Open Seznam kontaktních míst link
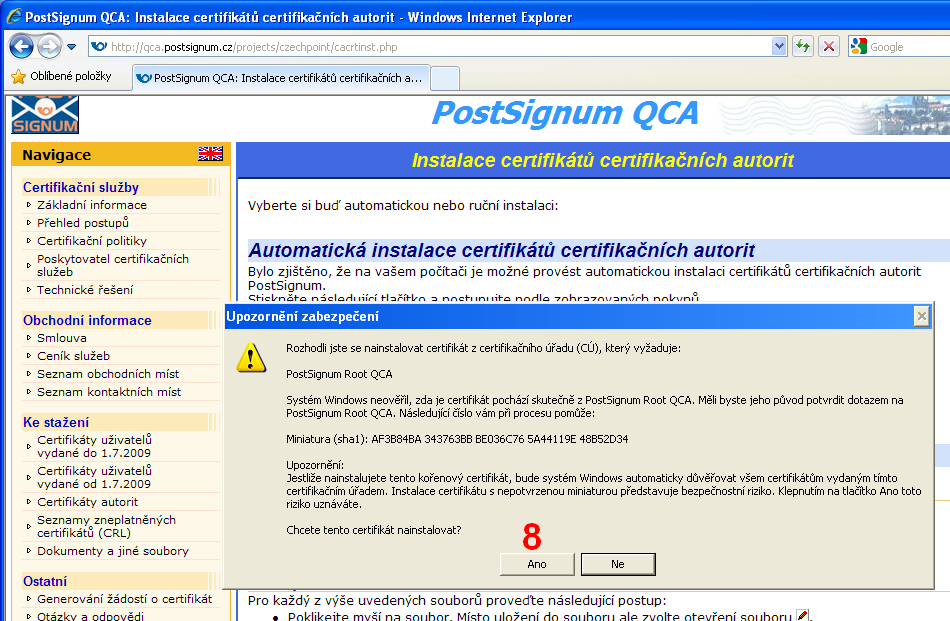This screenshot has width=950, height=621. tap(109, 392)
